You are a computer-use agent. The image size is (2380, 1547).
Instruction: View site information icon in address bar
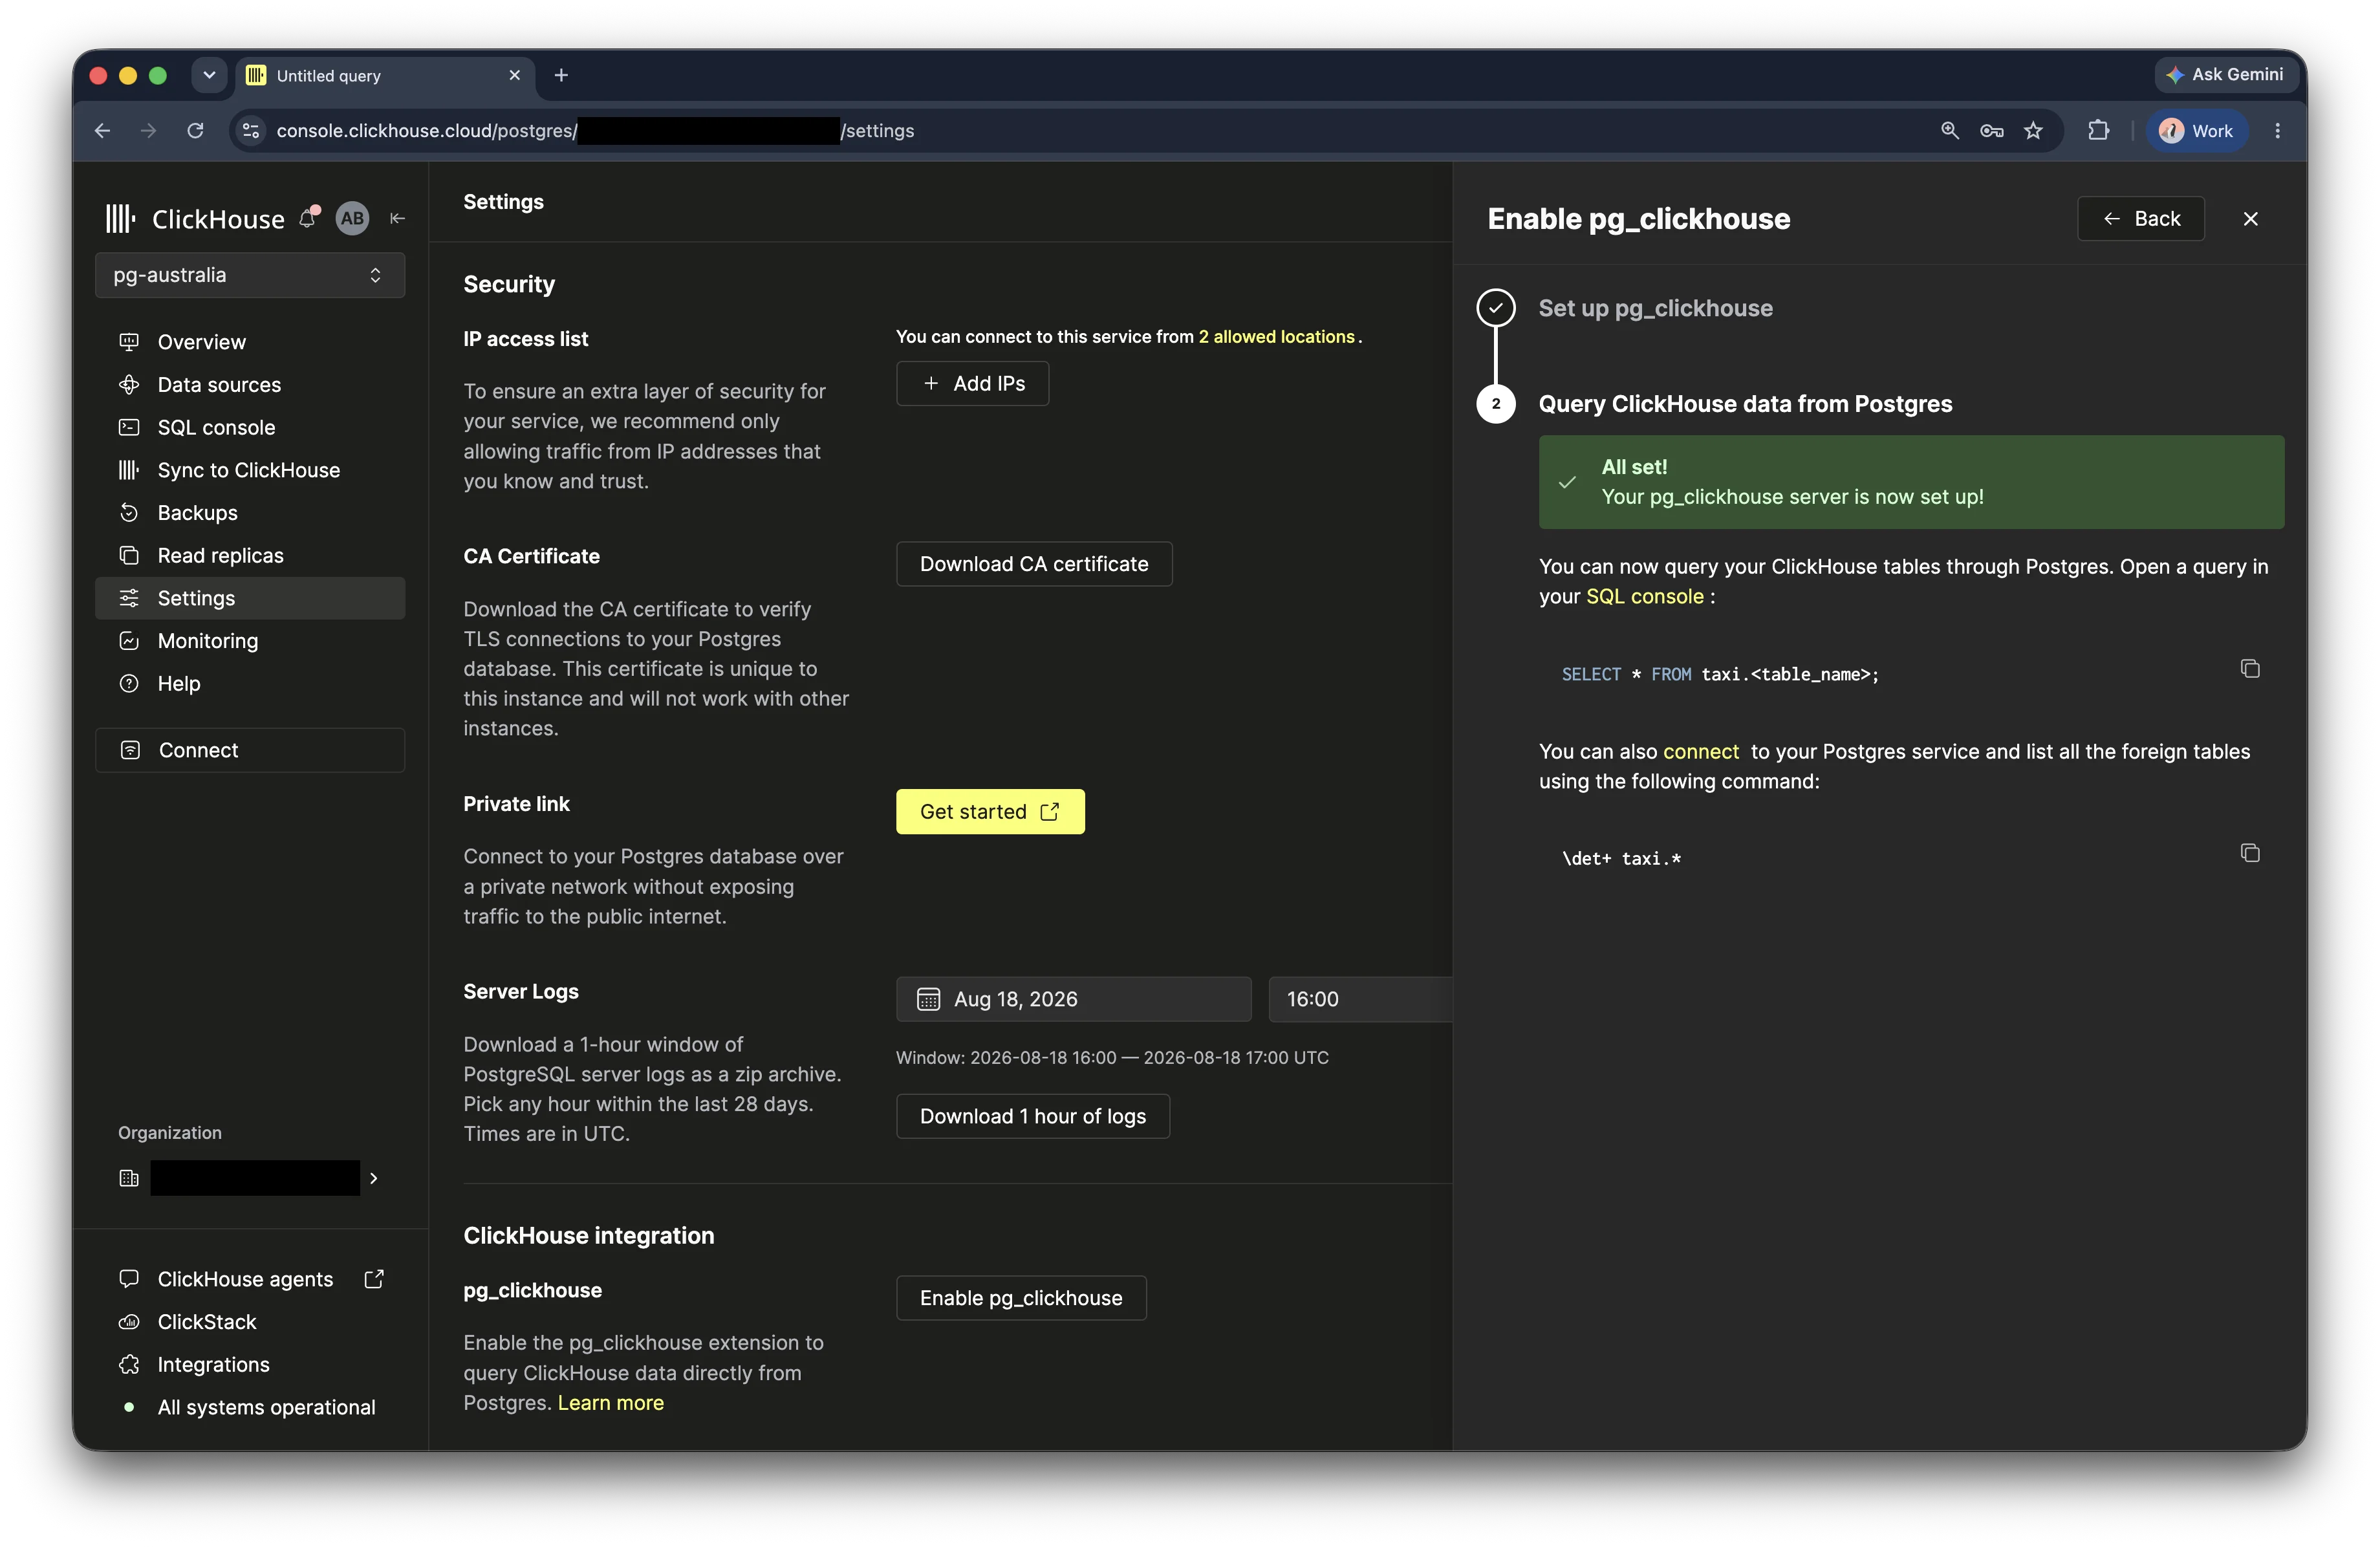click(x=251, y=131)
